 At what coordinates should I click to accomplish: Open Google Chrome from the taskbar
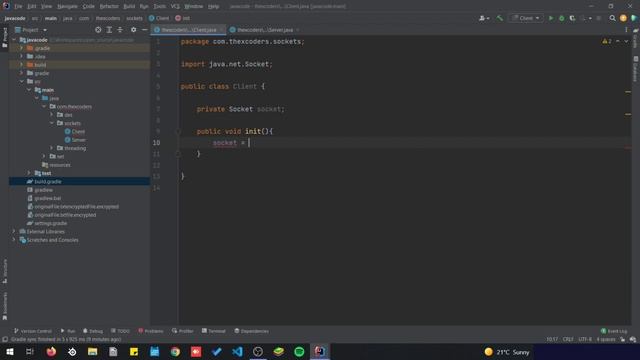(175, 351)
